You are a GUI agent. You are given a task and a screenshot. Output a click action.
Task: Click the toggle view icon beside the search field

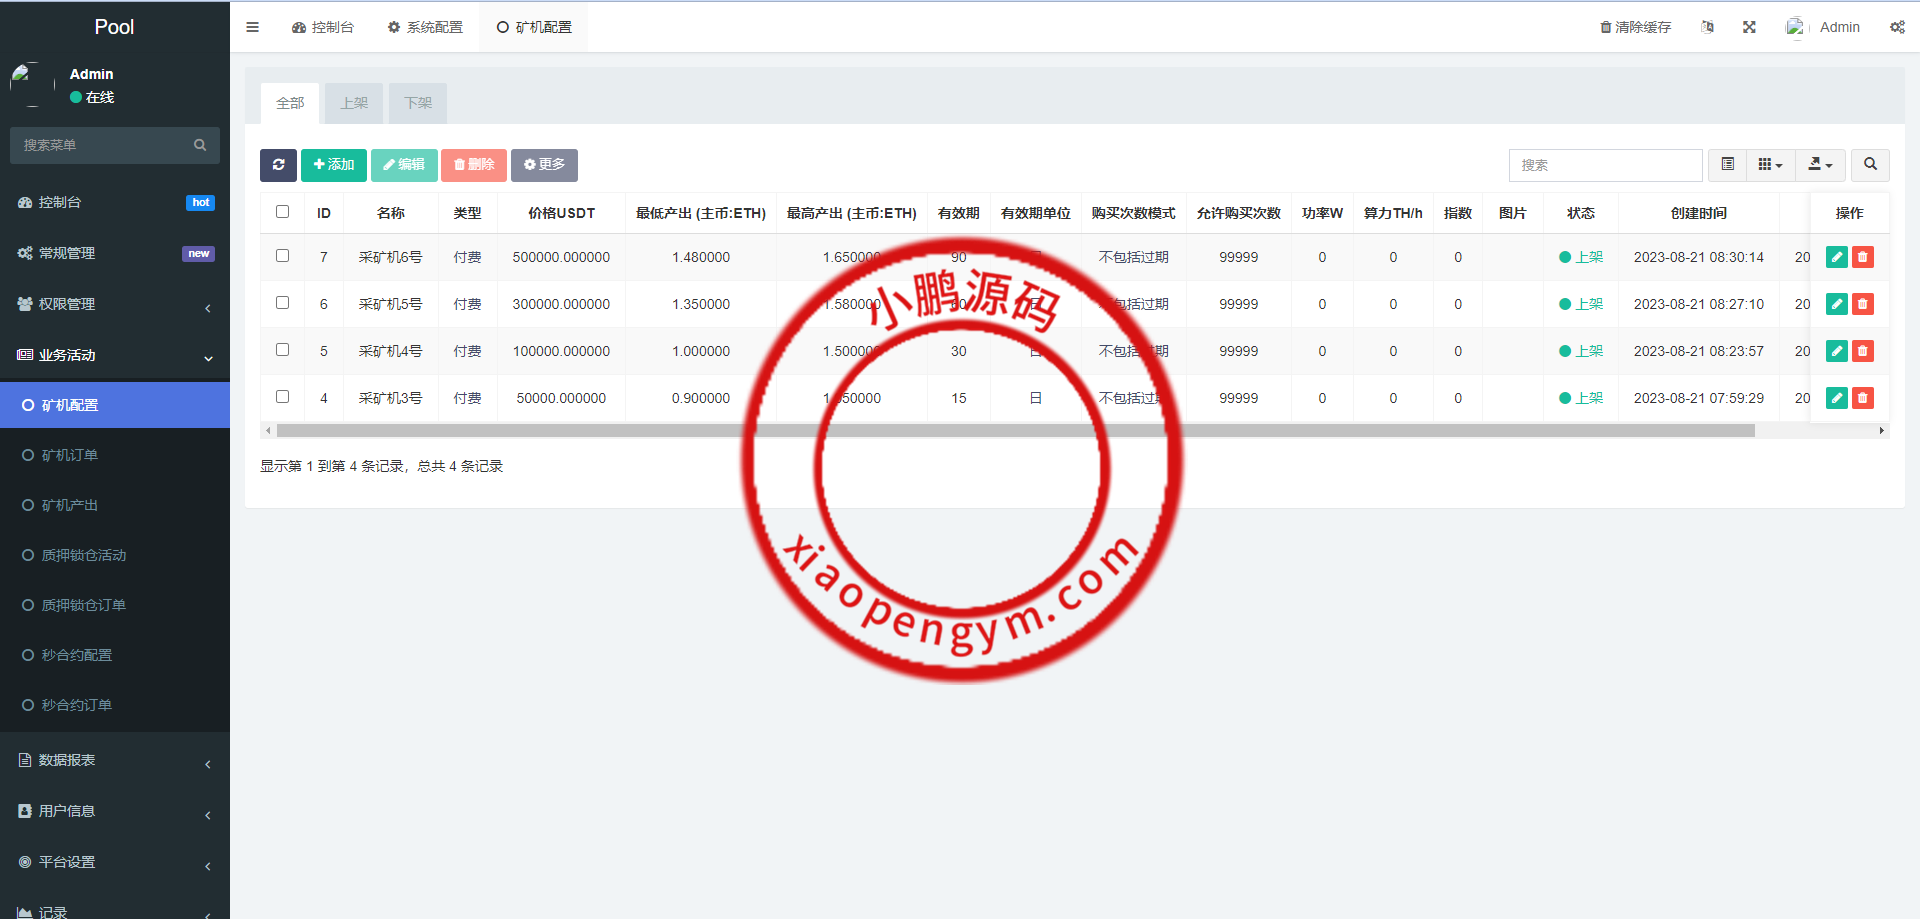1726,165
